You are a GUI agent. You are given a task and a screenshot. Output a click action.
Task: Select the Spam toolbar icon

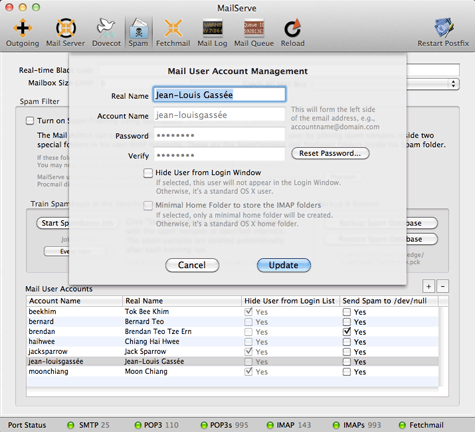[139, 28]
